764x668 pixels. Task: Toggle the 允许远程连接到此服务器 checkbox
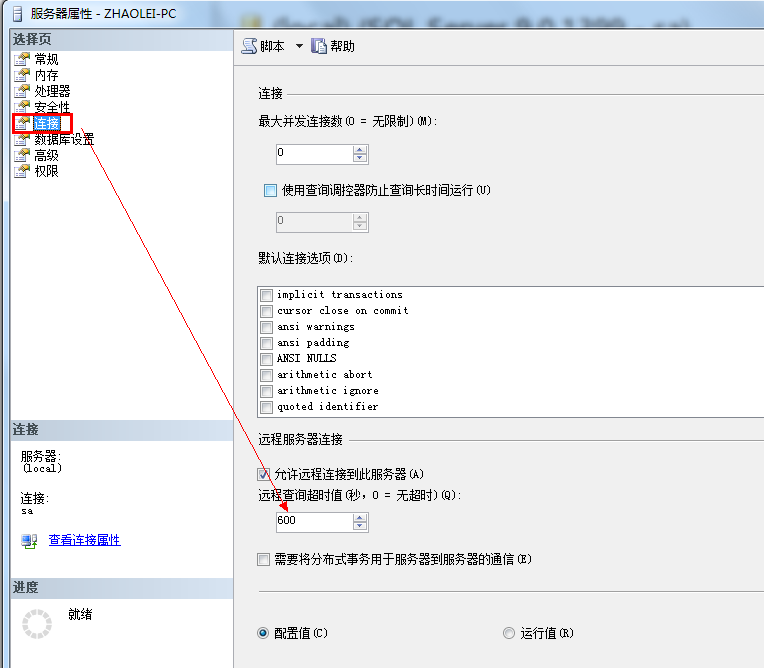point(264,474)
